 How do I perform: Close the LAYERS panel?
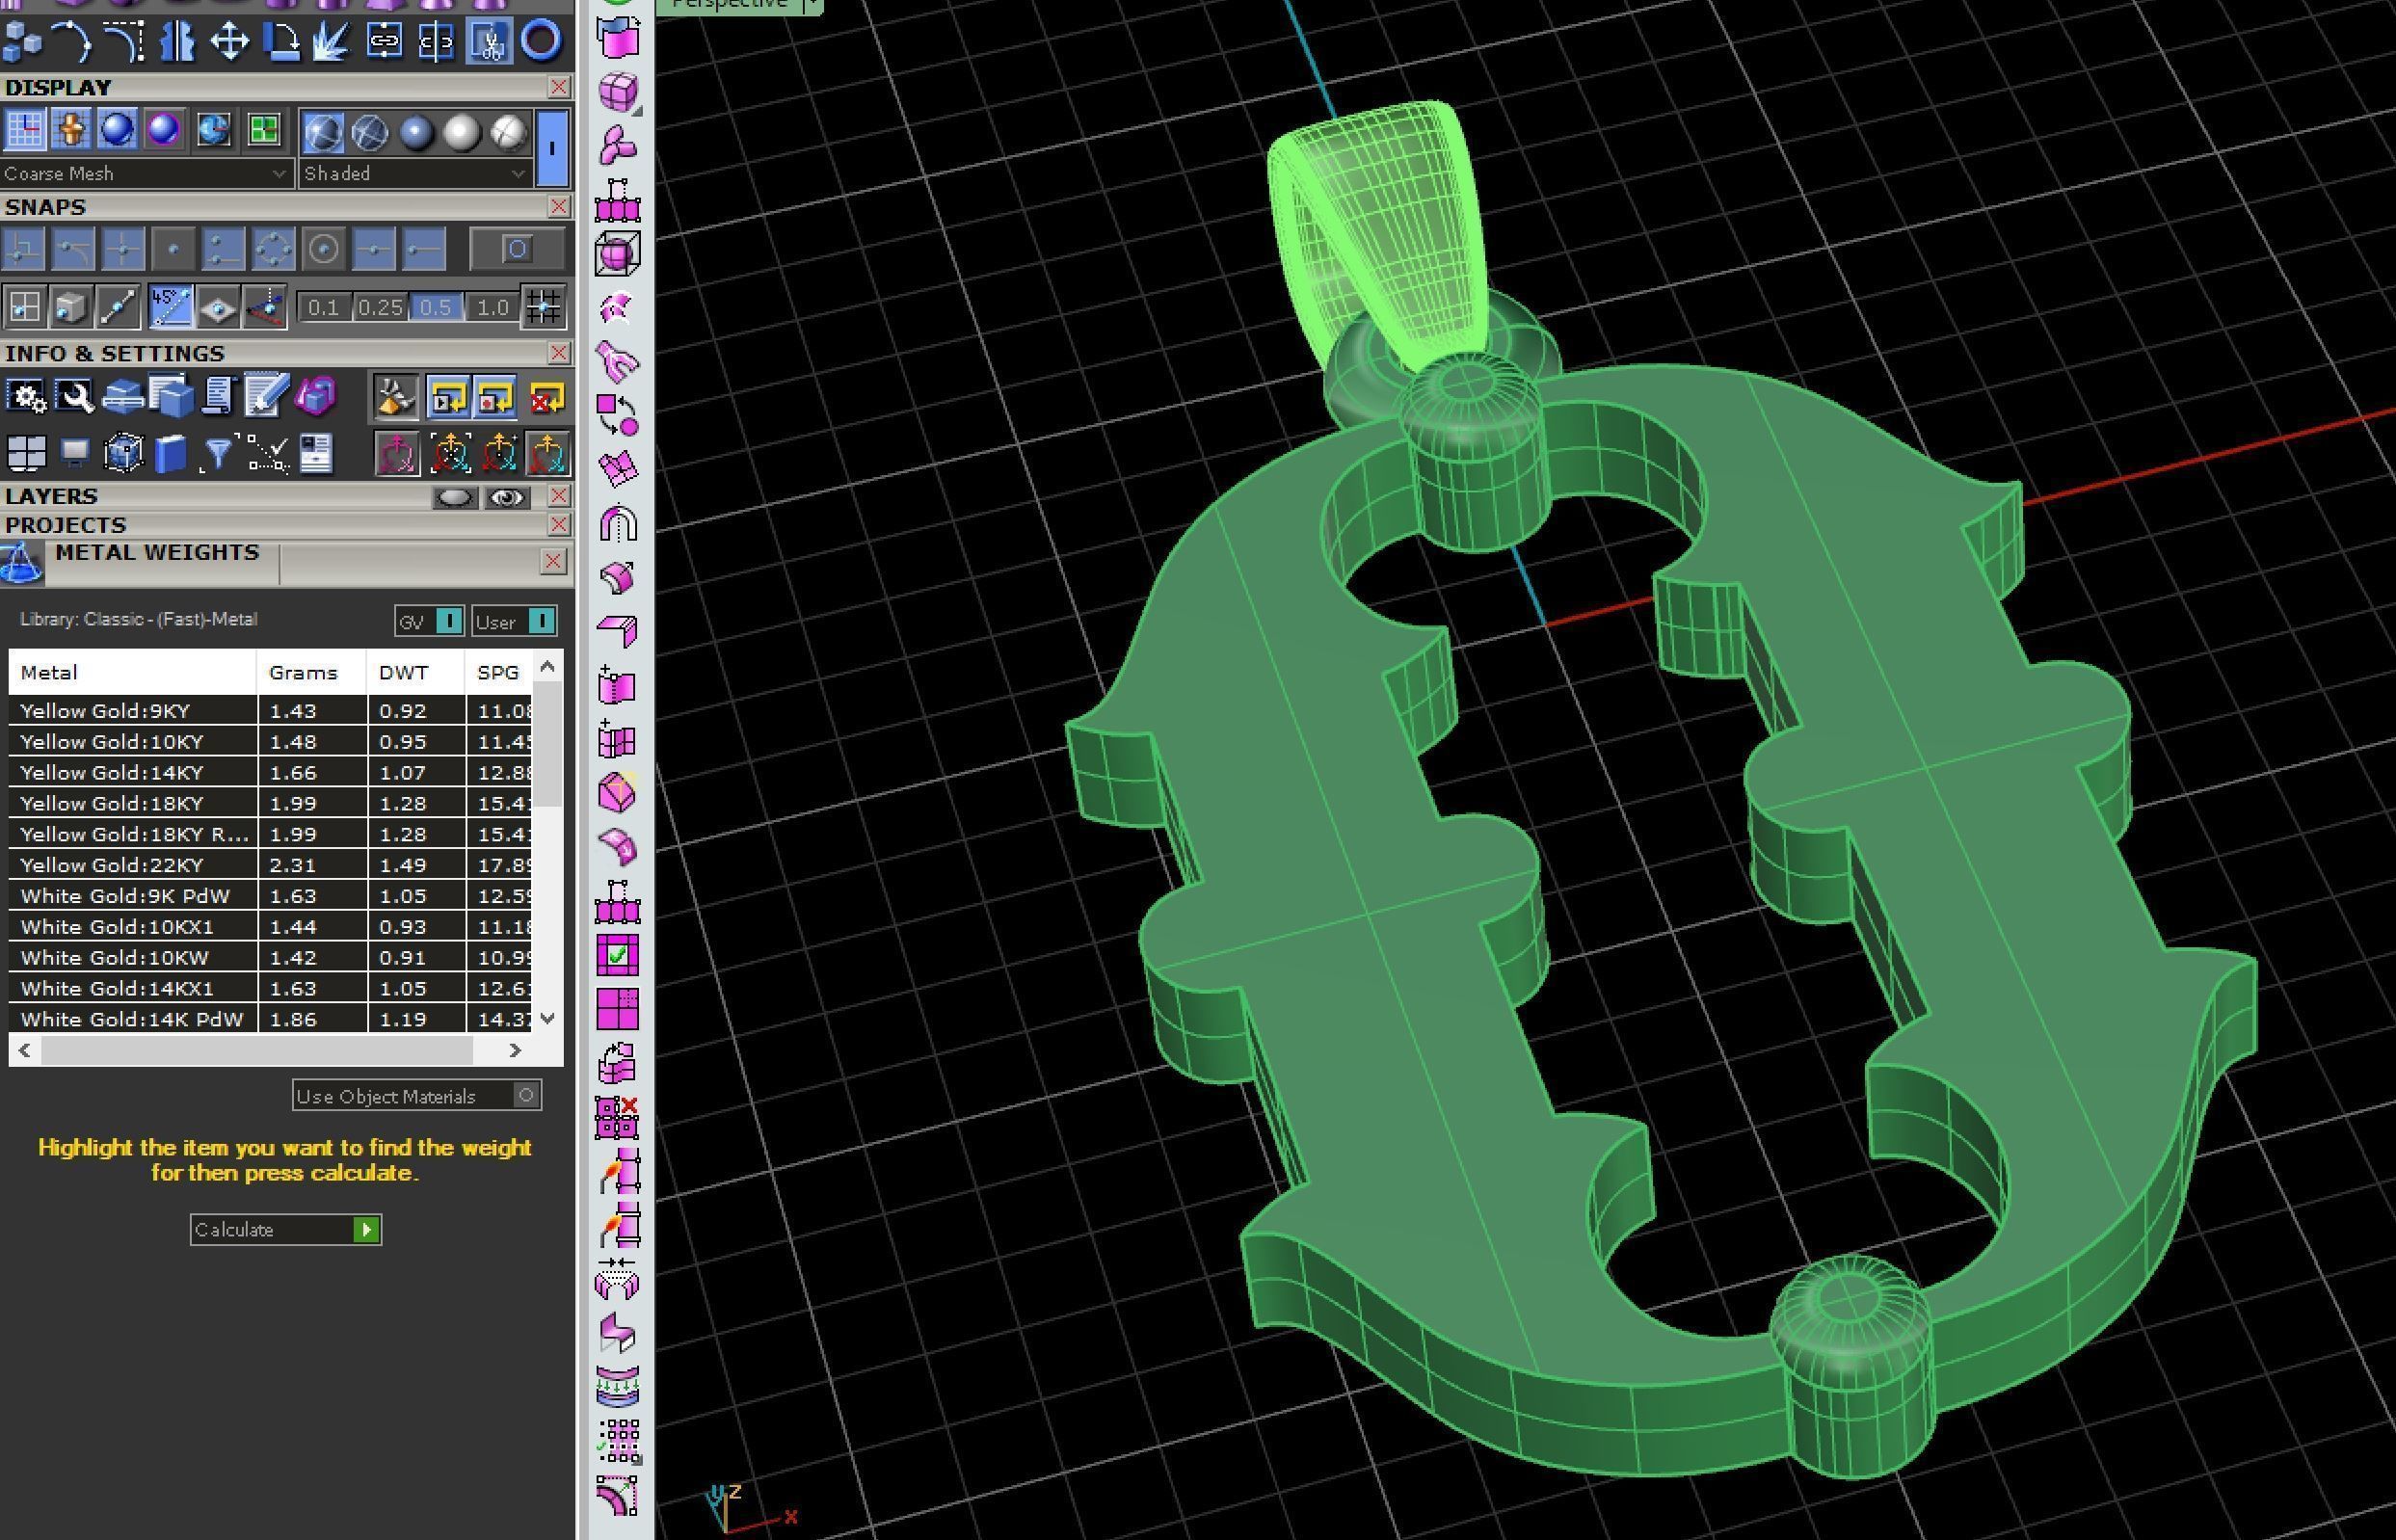tap(558, 496)
